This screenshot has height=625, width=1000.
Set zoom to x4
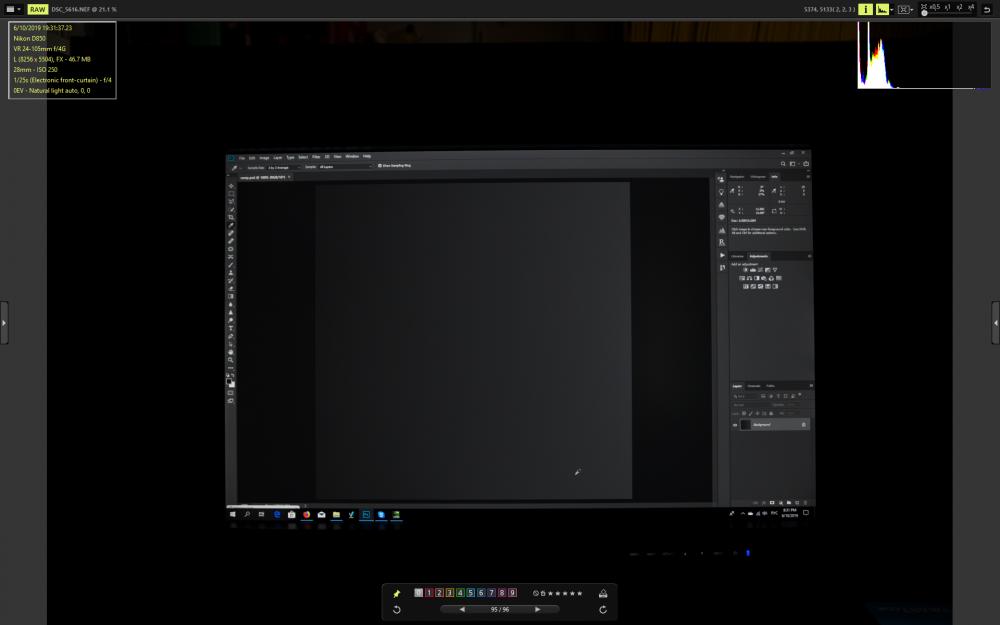tap(971, 7)
